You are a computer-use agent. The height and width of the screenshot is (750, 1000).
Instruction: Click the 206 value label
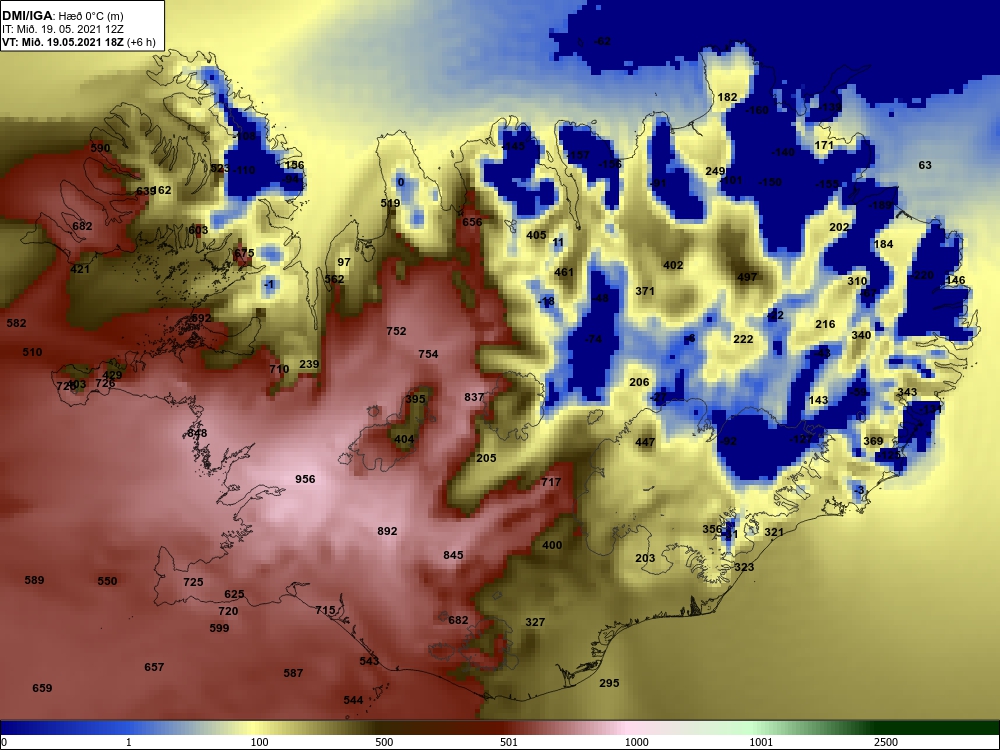coord(639,382)
